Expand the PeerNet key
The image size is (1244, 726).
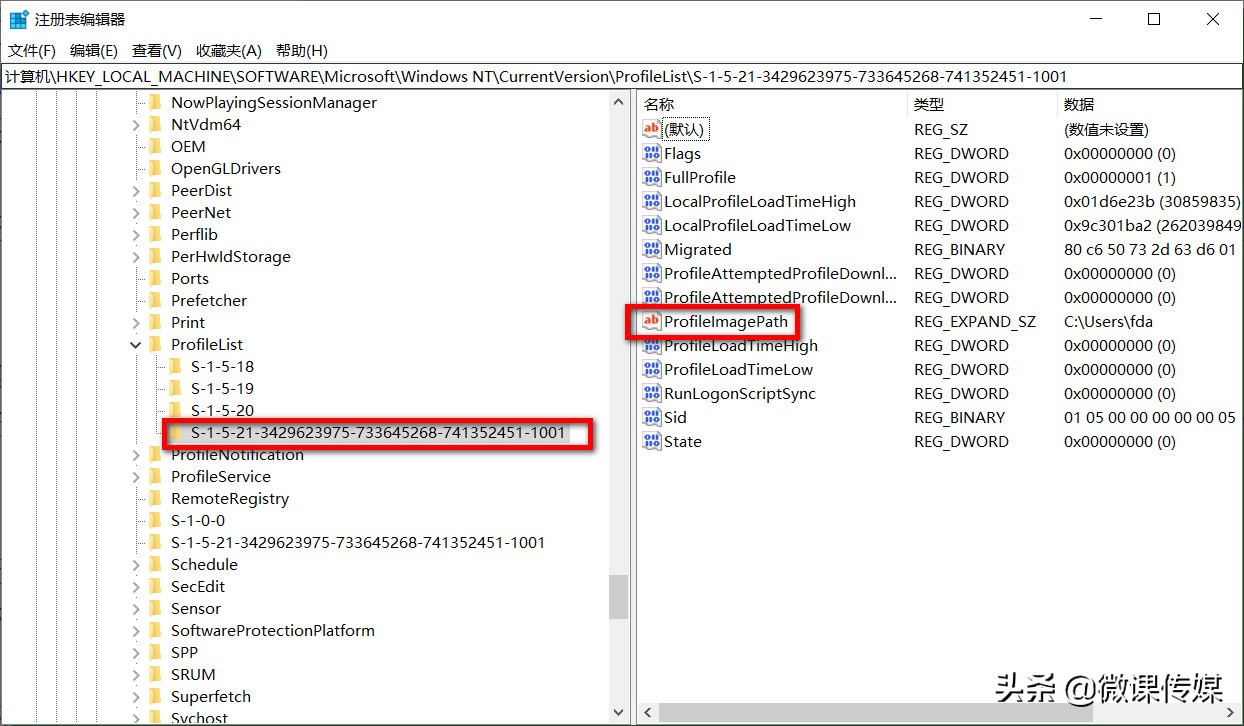(137, 212)
